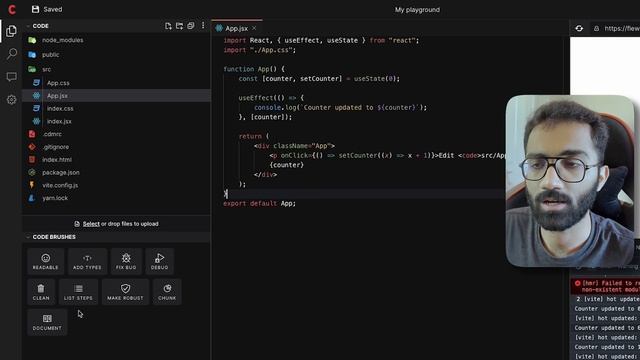Click the Collapse All folders icon

pyautogui.click(x=191, y=26)
